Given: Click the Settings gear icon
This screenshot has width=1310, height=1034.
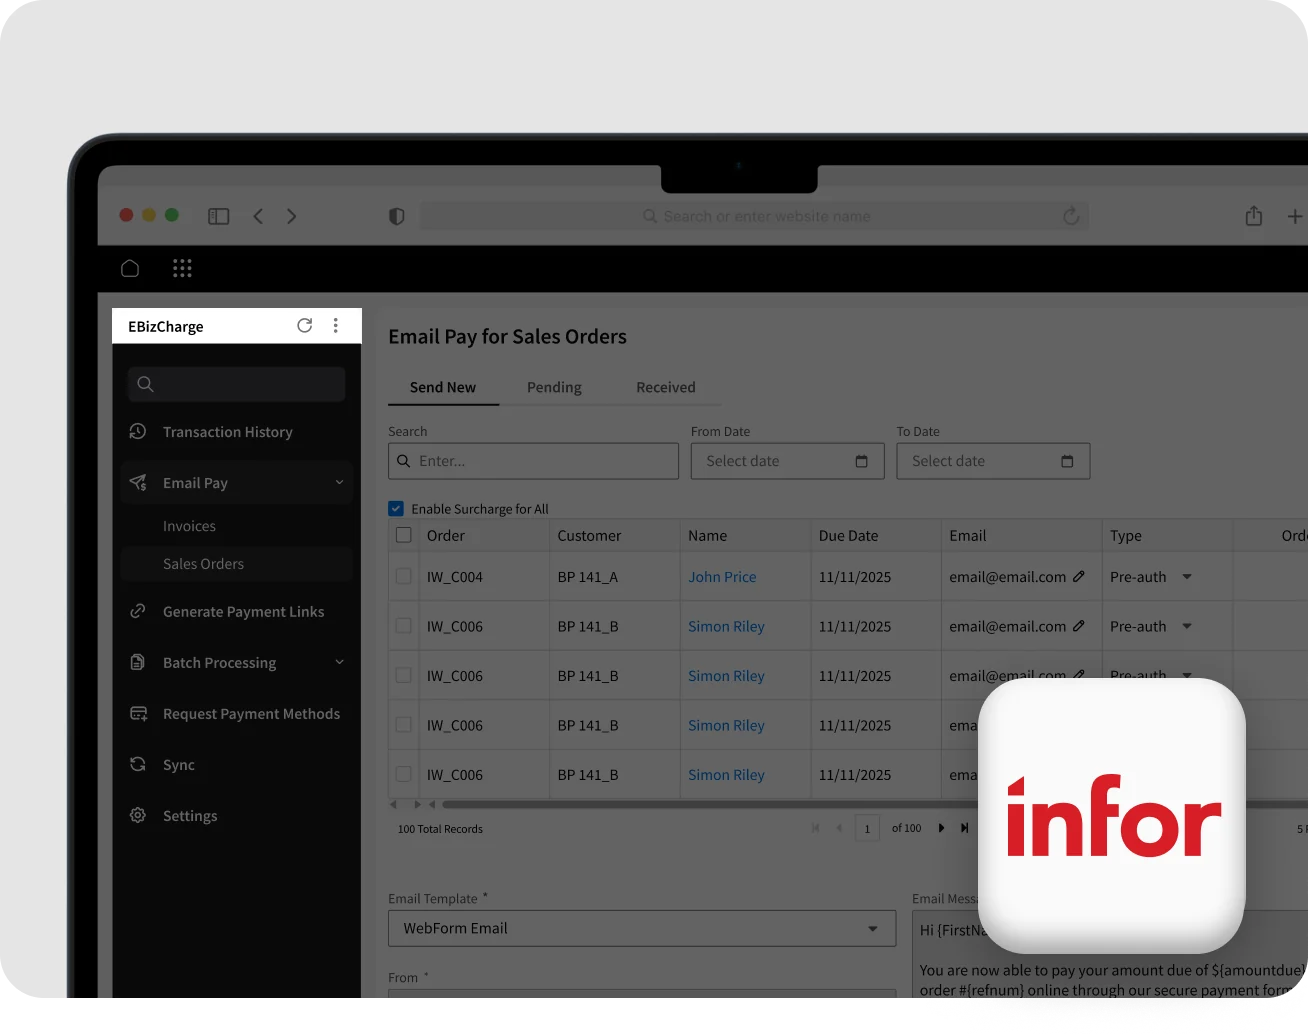Looking at the screenshot, I should [138, 815].
